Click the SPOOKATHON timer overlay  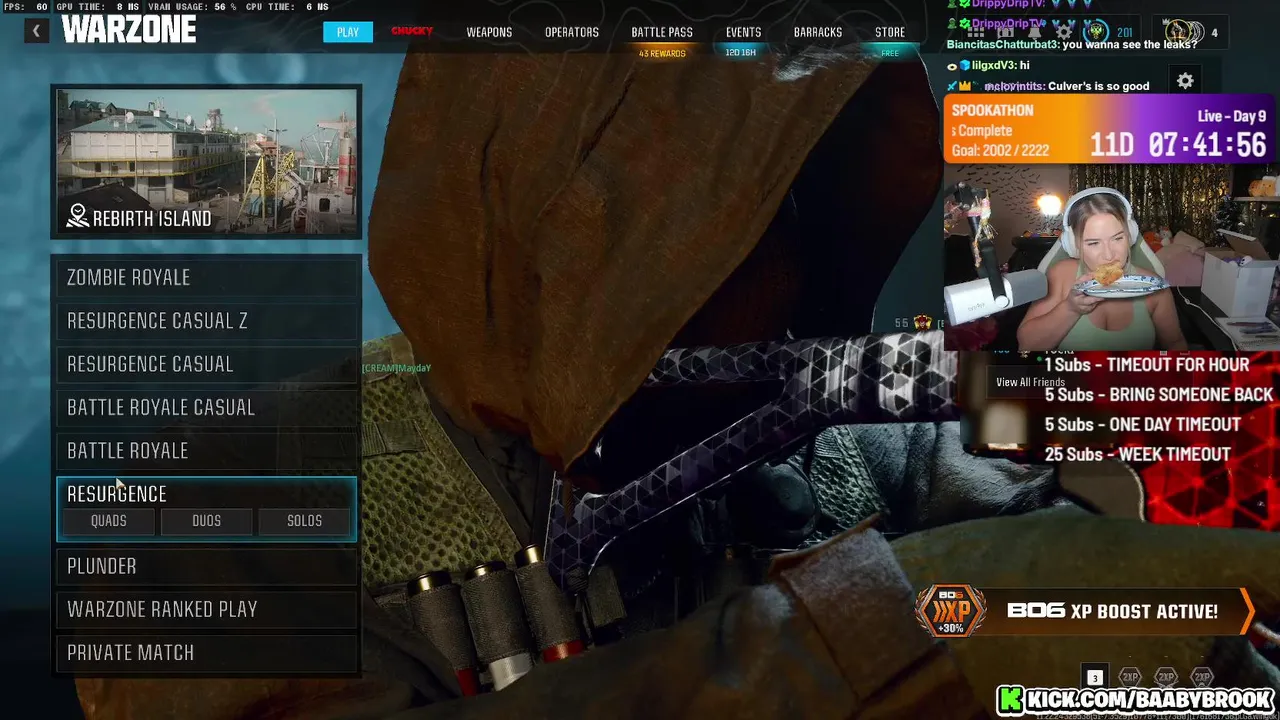(x=1111, y=130)
